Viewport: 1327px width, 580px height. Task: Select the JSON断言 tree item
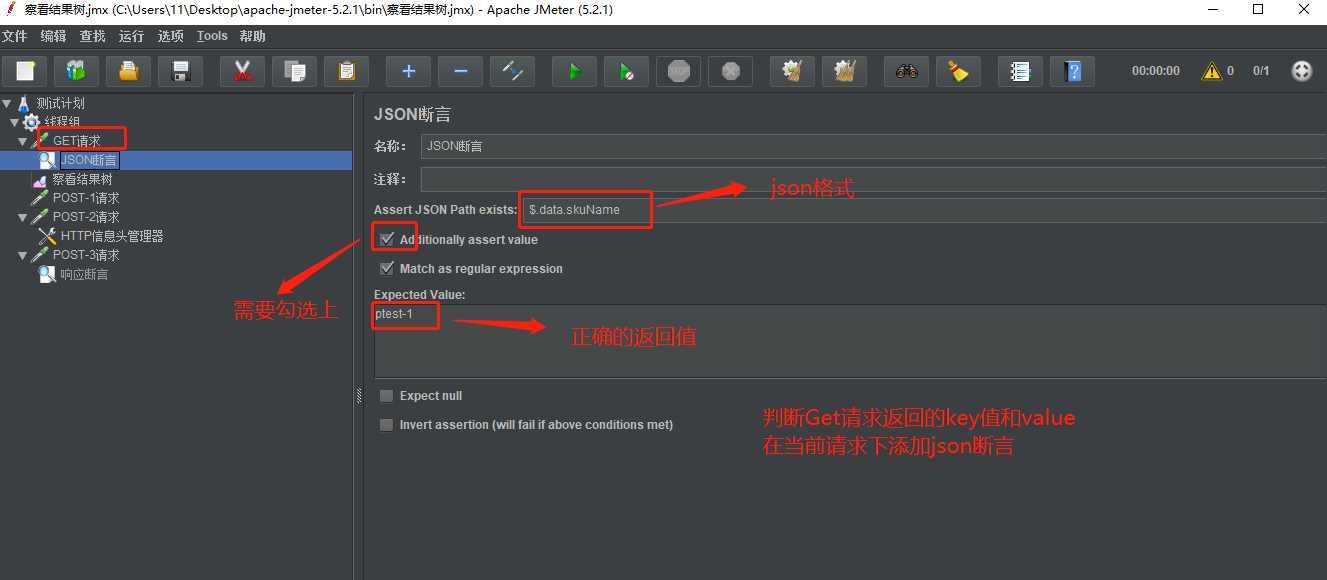[x=90, y=160]
